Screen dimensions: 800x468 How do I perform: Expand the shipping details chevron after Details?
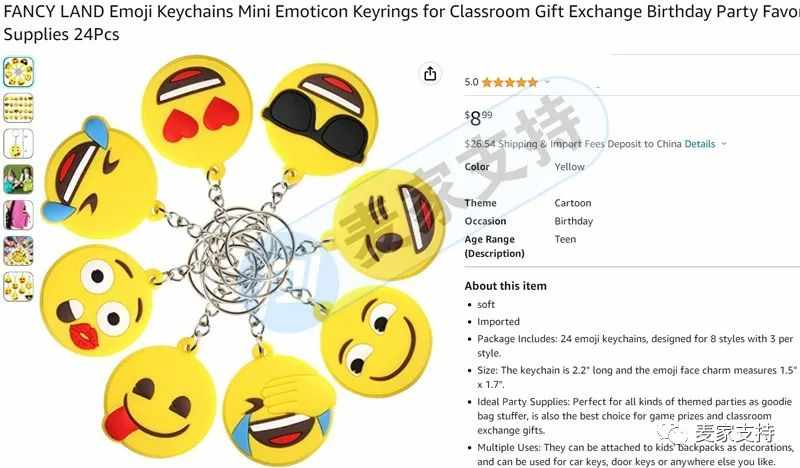pos(723,144)
